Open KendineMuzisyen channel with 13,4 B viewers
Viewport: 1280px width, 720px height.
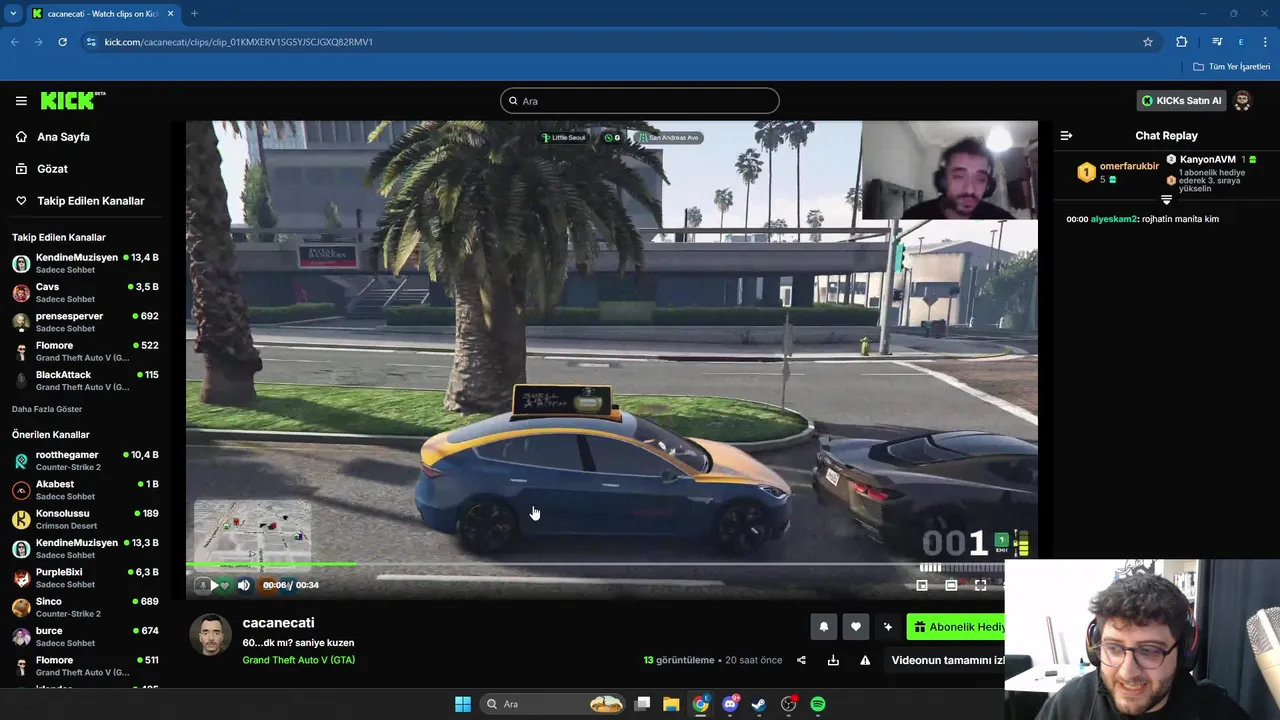coord(85,263)
